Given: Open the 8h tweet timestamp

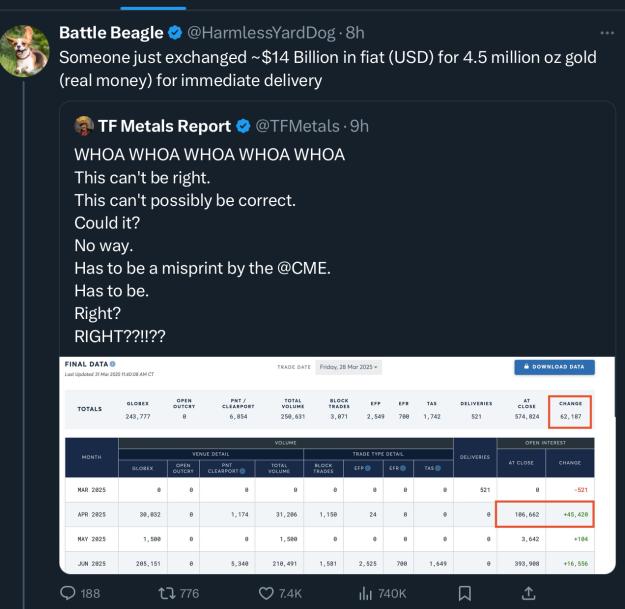Looking at the screenshot, I should coord(355,33).
